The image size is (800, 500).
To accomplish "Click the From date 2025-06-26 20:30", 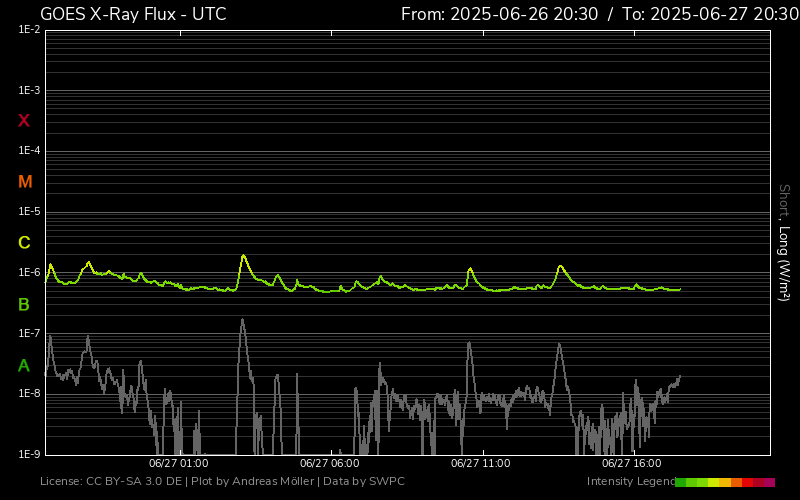I will pos(499,14).
